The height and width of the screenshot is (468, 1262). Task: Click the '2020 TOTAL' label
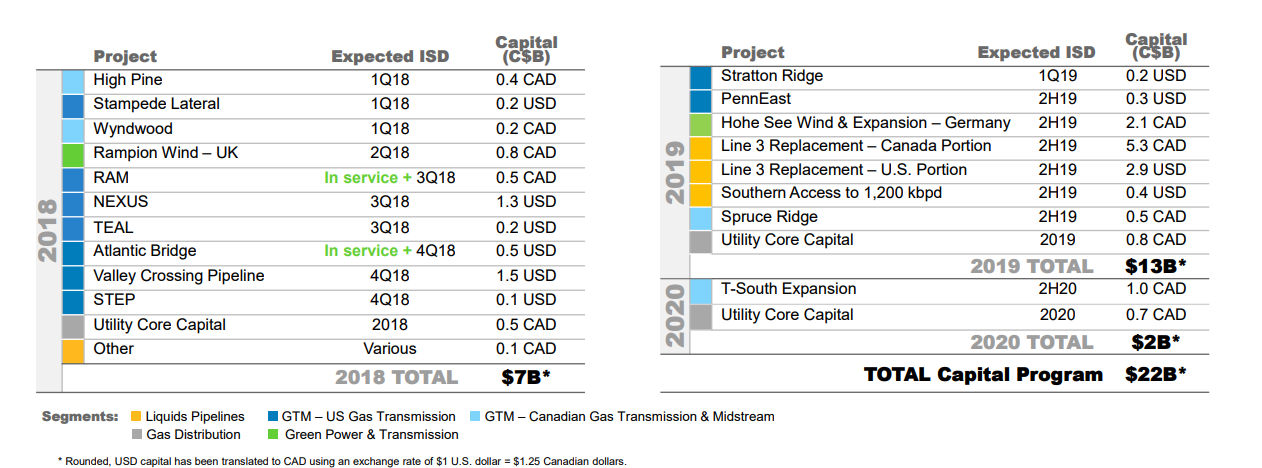1032,343
